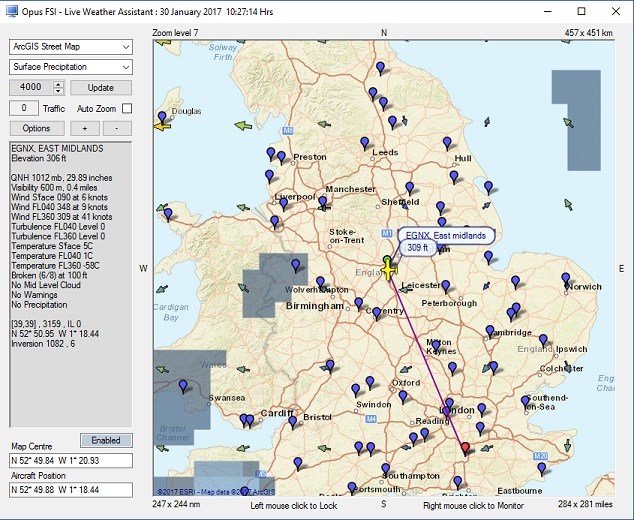Click the 309 ft altitude label

(x=418, y=247)
